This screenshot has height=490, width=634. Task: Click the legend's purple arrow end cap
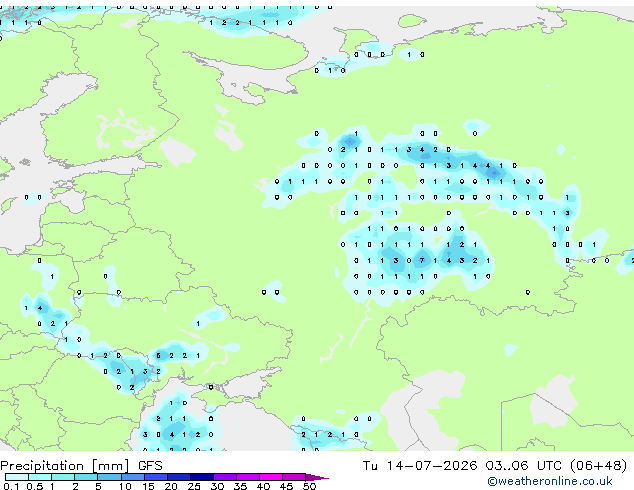point(317,477)
